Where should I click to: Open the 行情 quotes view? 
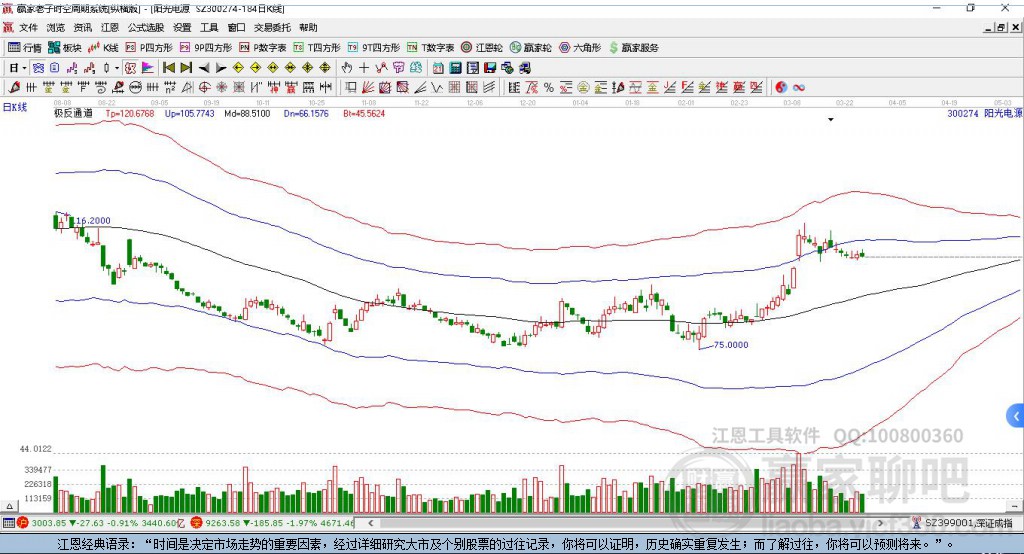(24, 48)
